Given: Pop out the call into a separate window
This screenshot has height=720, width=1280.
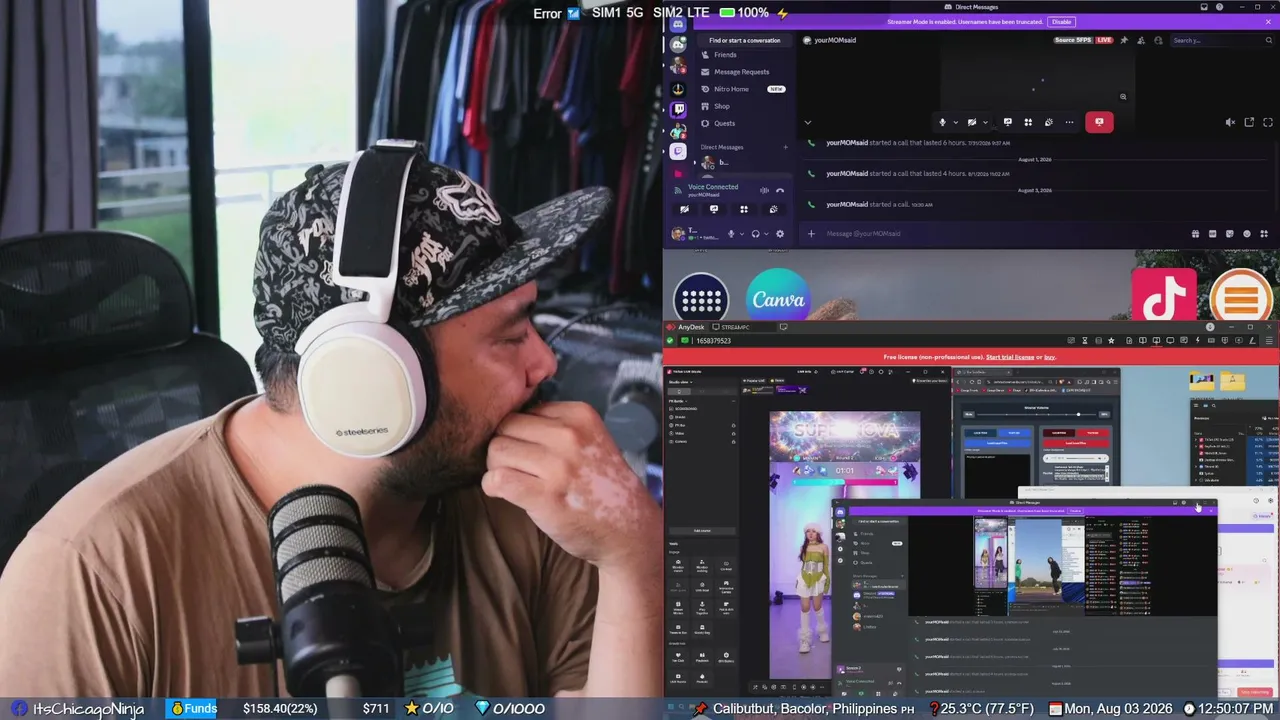Looking at the screenshot, I should 1249,122.
